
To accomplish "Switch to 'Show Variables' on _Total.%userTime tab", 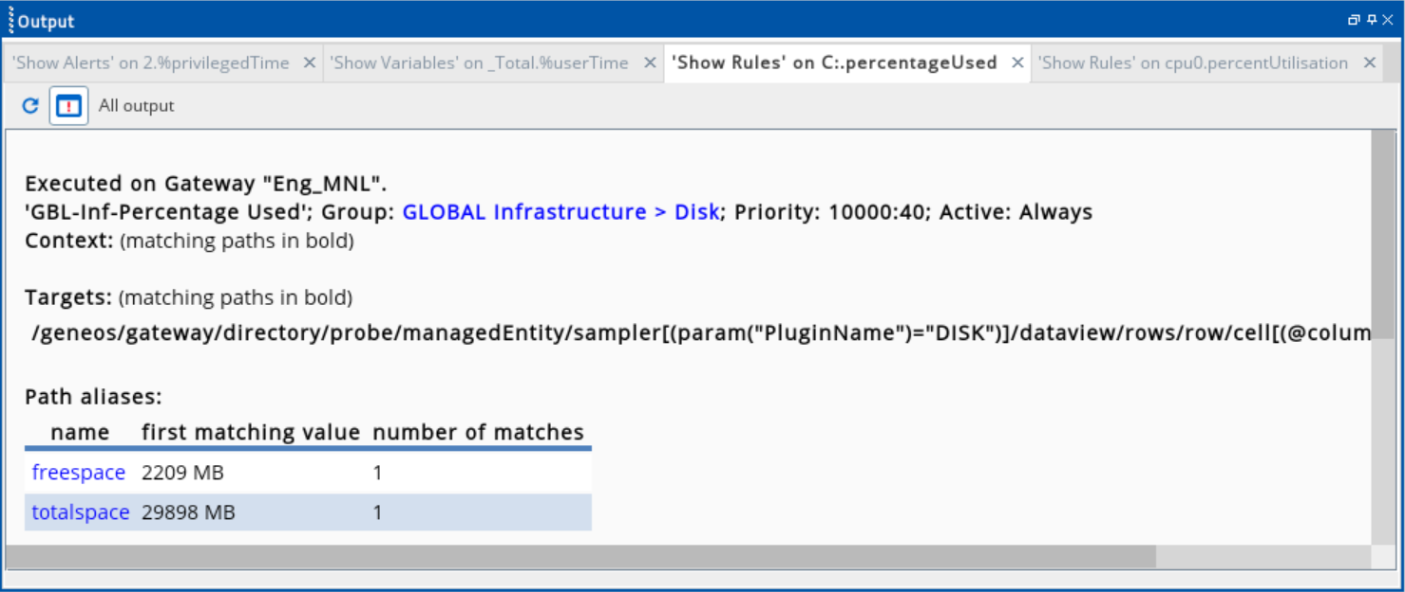I will tap(479, 63).
